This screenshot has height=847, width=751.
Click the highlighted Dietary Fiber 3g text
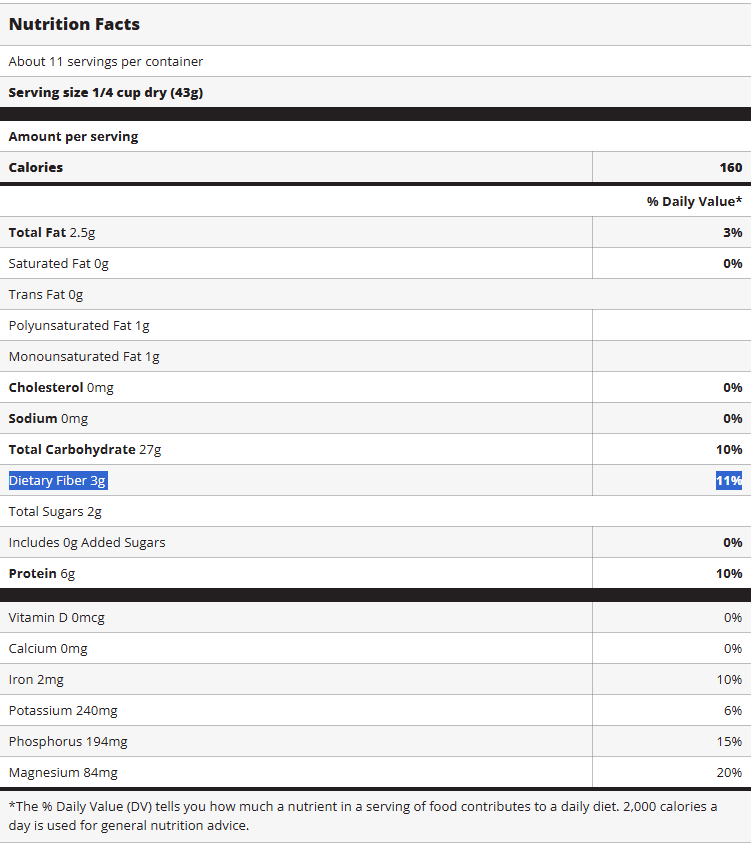click(57, 480)
